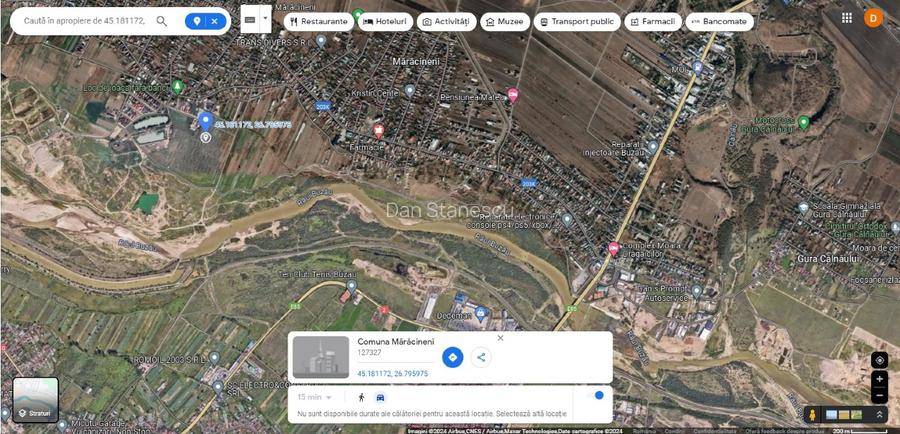The image size is (900, 434).
Task: Toggle the travel time switch
Action: [596, 395]
